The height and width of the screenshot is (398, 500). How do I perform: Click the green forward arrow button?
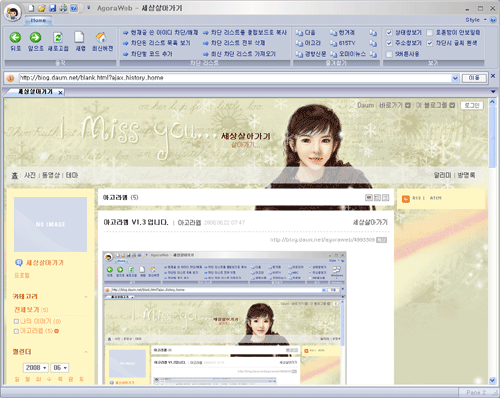coord(35,37)
